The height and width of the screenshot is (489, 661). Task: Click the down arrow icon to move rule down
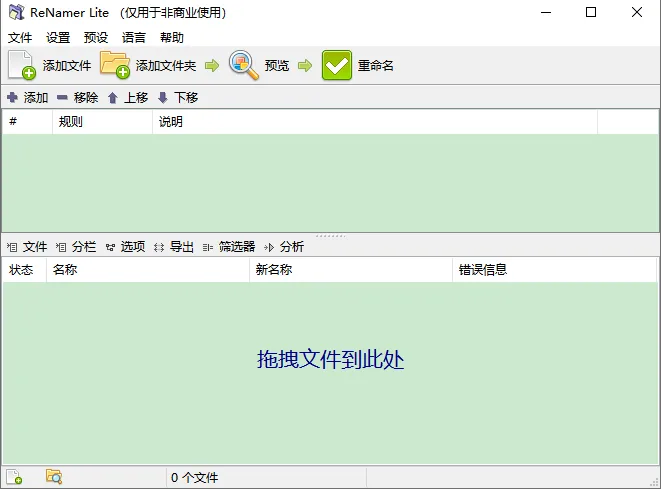pos(163,98)
